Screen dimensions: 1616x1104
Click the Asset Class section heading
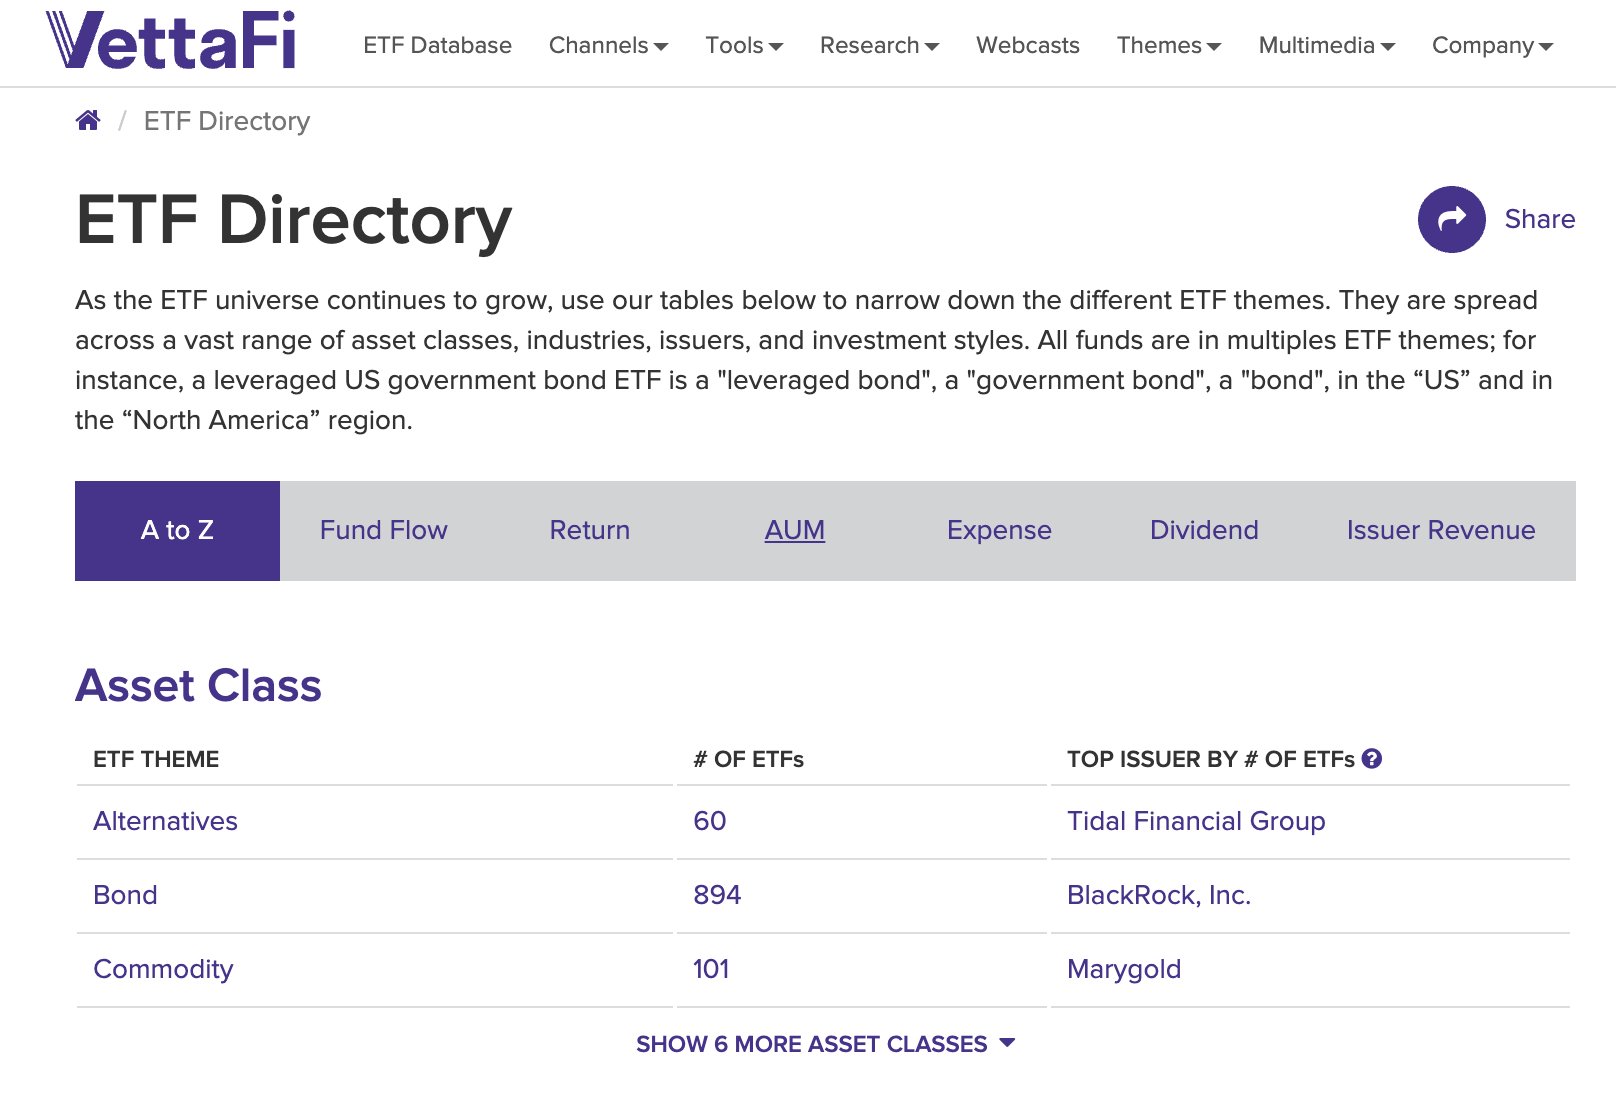pyautogui.click(x=198, y=686)
